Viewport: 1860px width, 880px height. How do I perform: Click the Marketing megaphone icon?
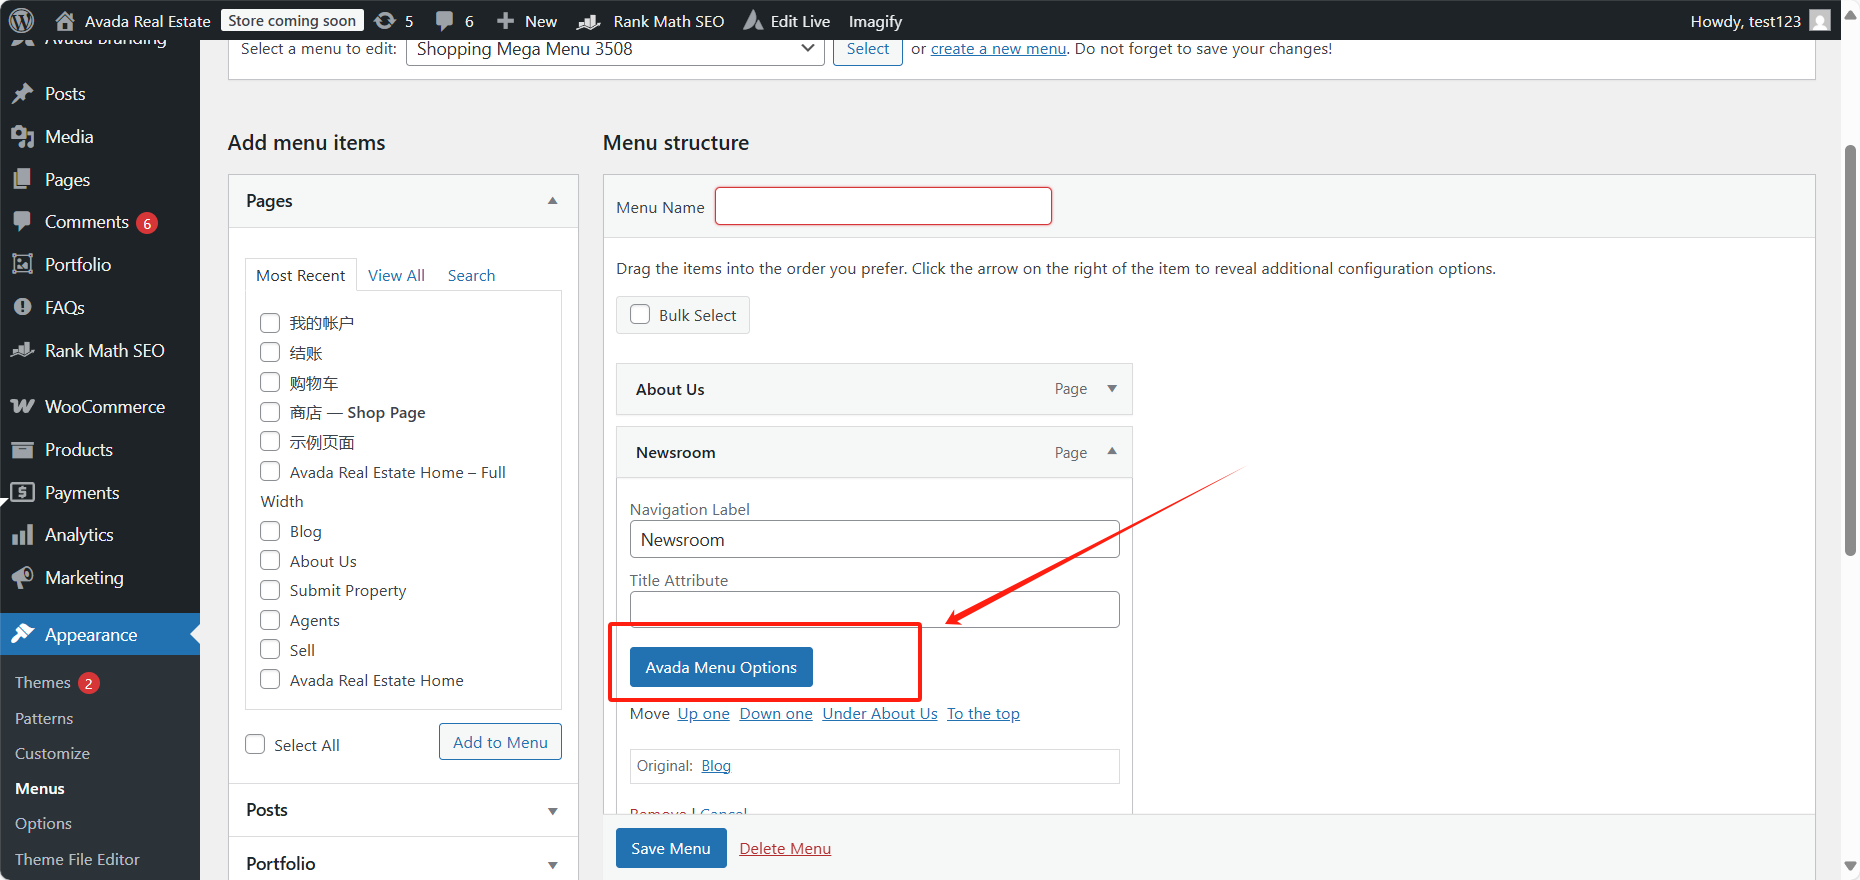pyautogui.click(x=22, y=578)
